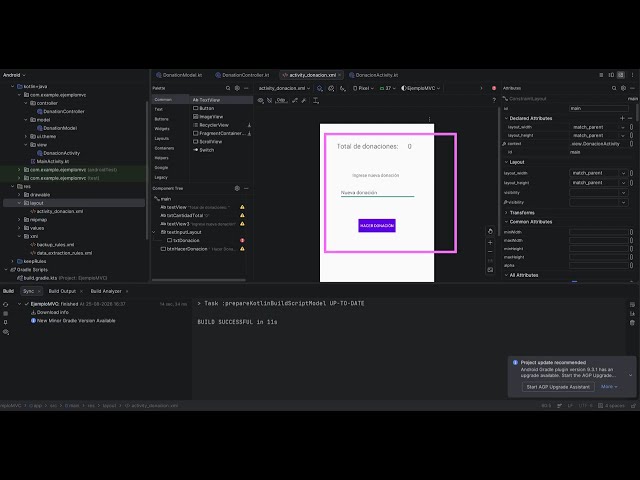
Task: Open the Attributes panel settings gear
Action: (623, 88)
